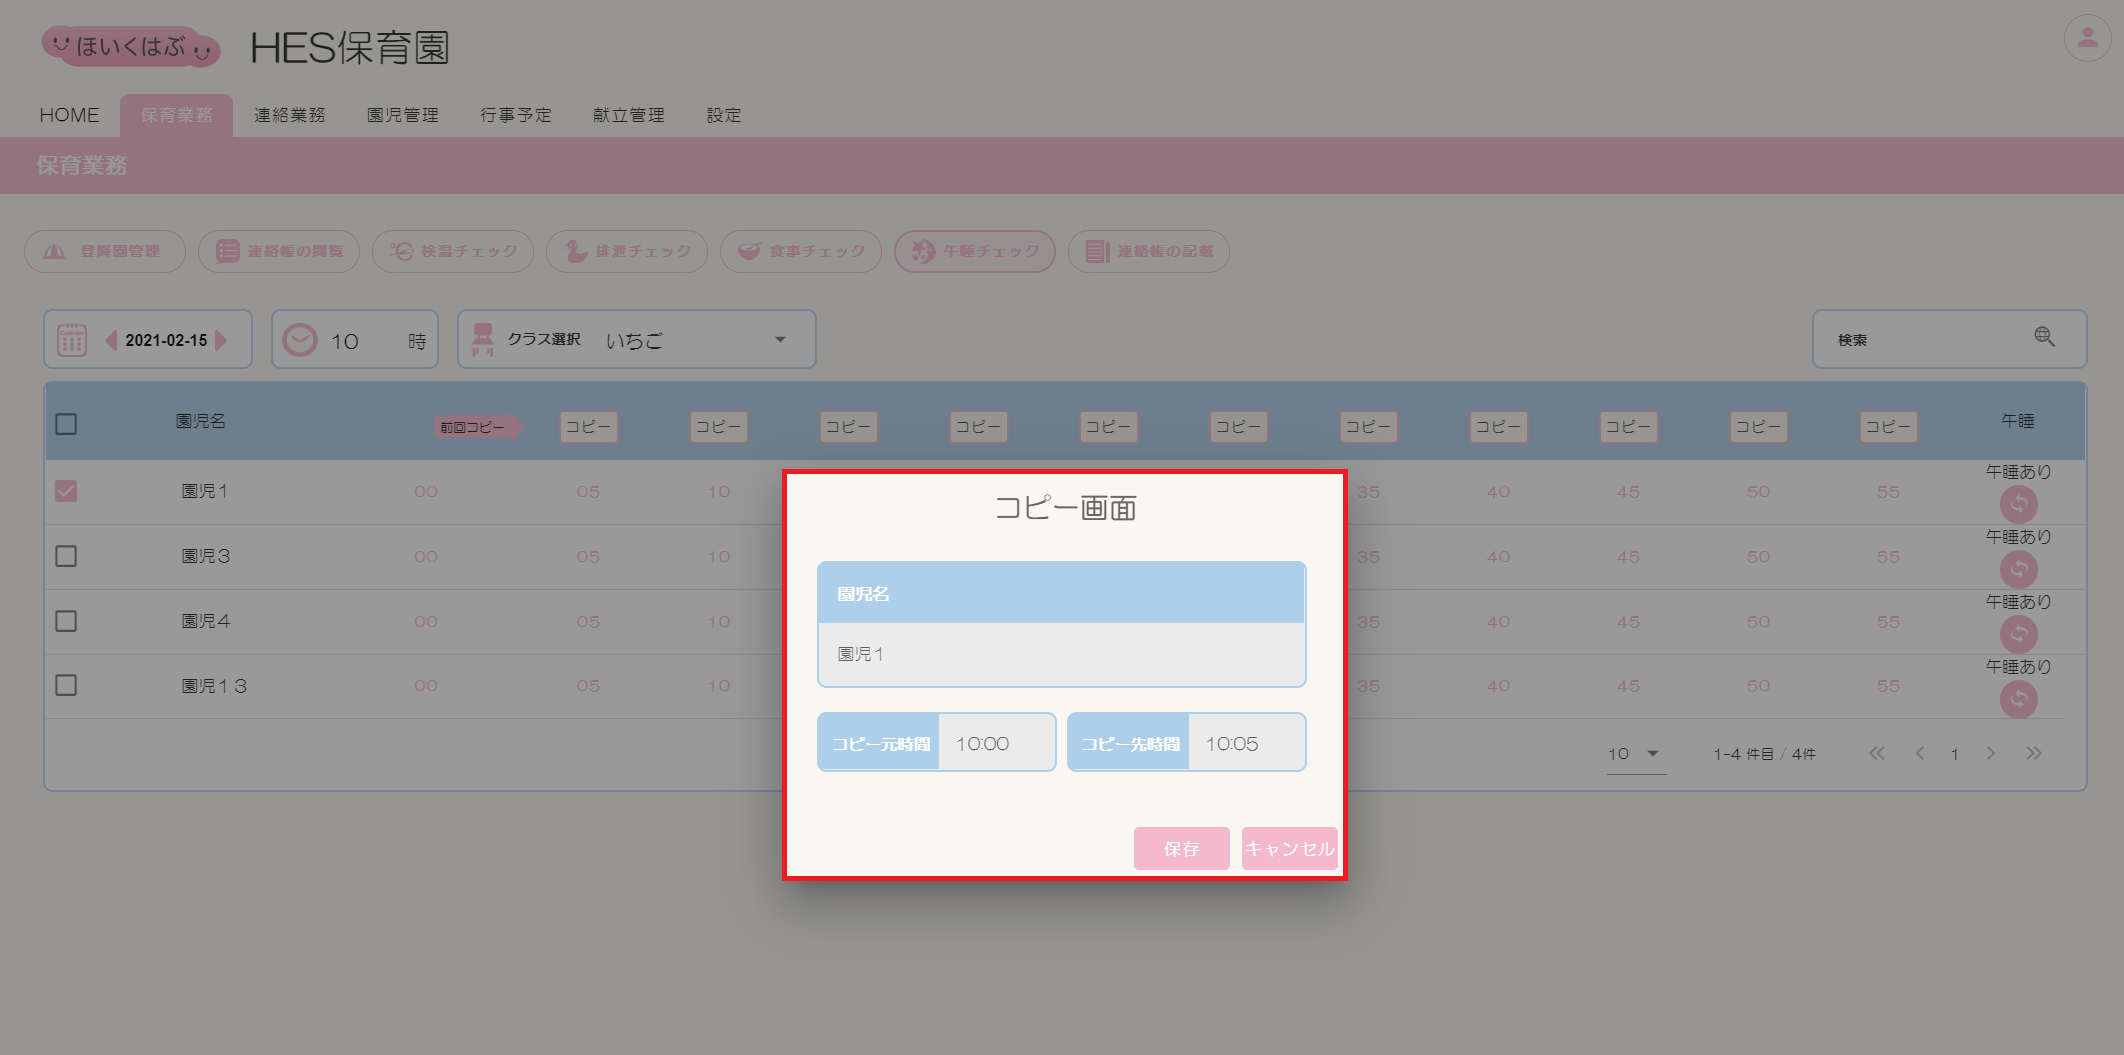This screenshot has width=2124, height=1055.
Task: Select 午睡チェック nap check
Action: click(975, 251)
